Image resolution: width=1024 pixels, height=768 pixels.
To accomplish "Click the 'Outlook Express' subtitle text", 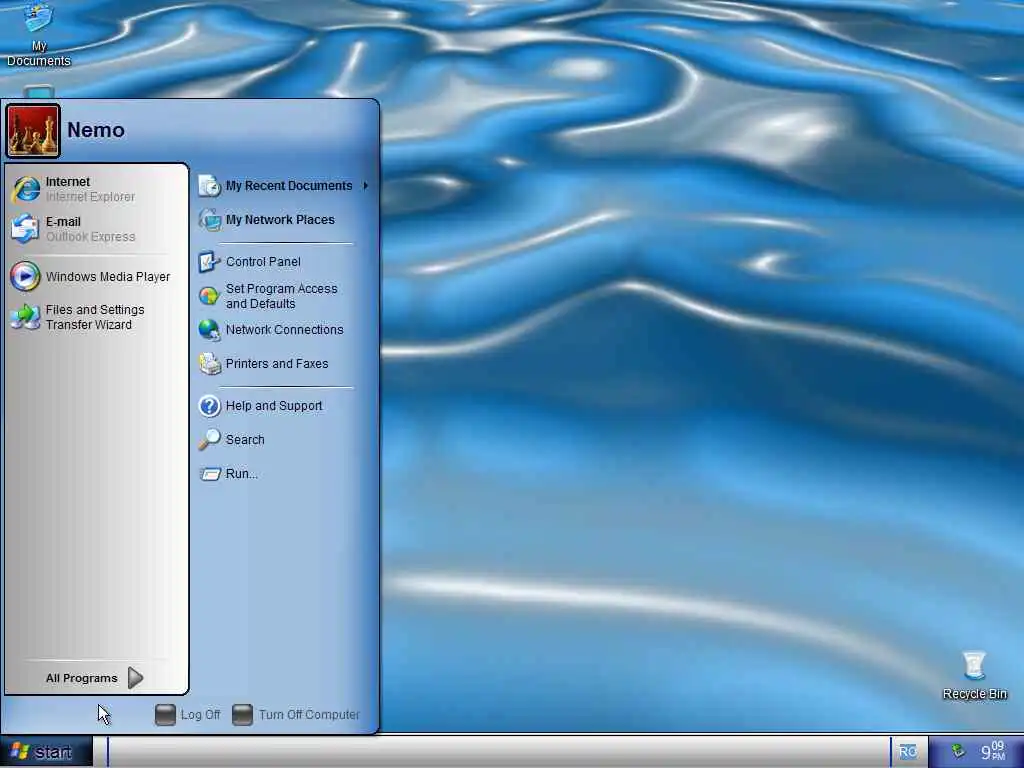I will pos(90,236).
